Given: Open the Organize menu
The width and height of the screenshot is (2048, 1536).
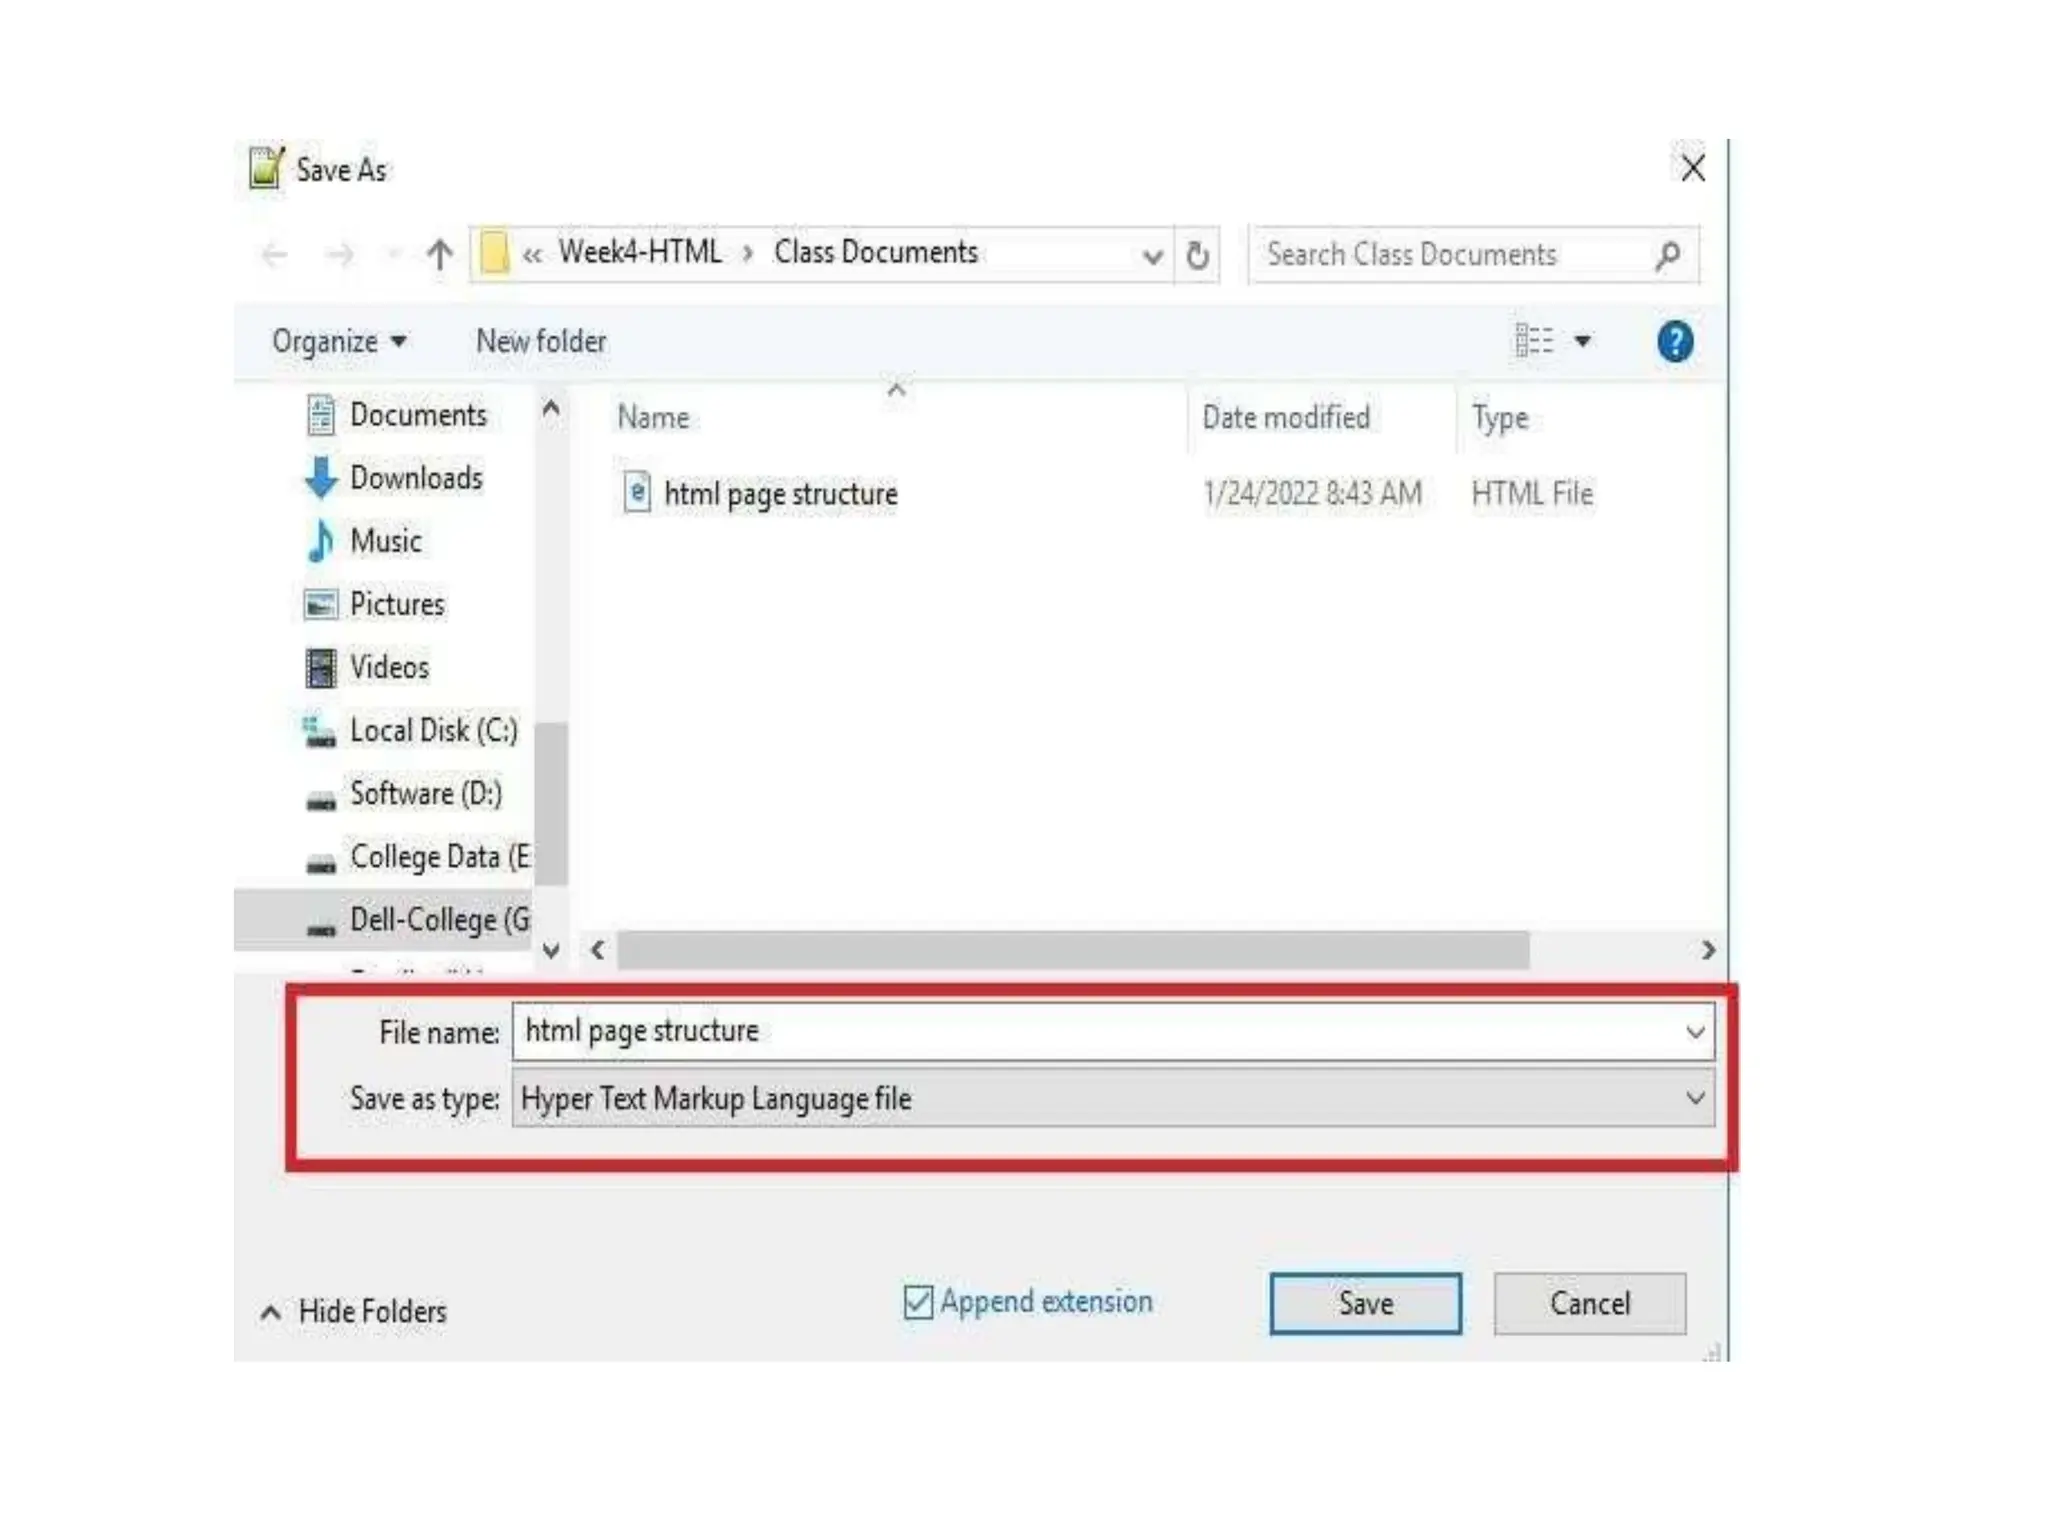Looking at the screenshot, I should [x=338, y=342].
